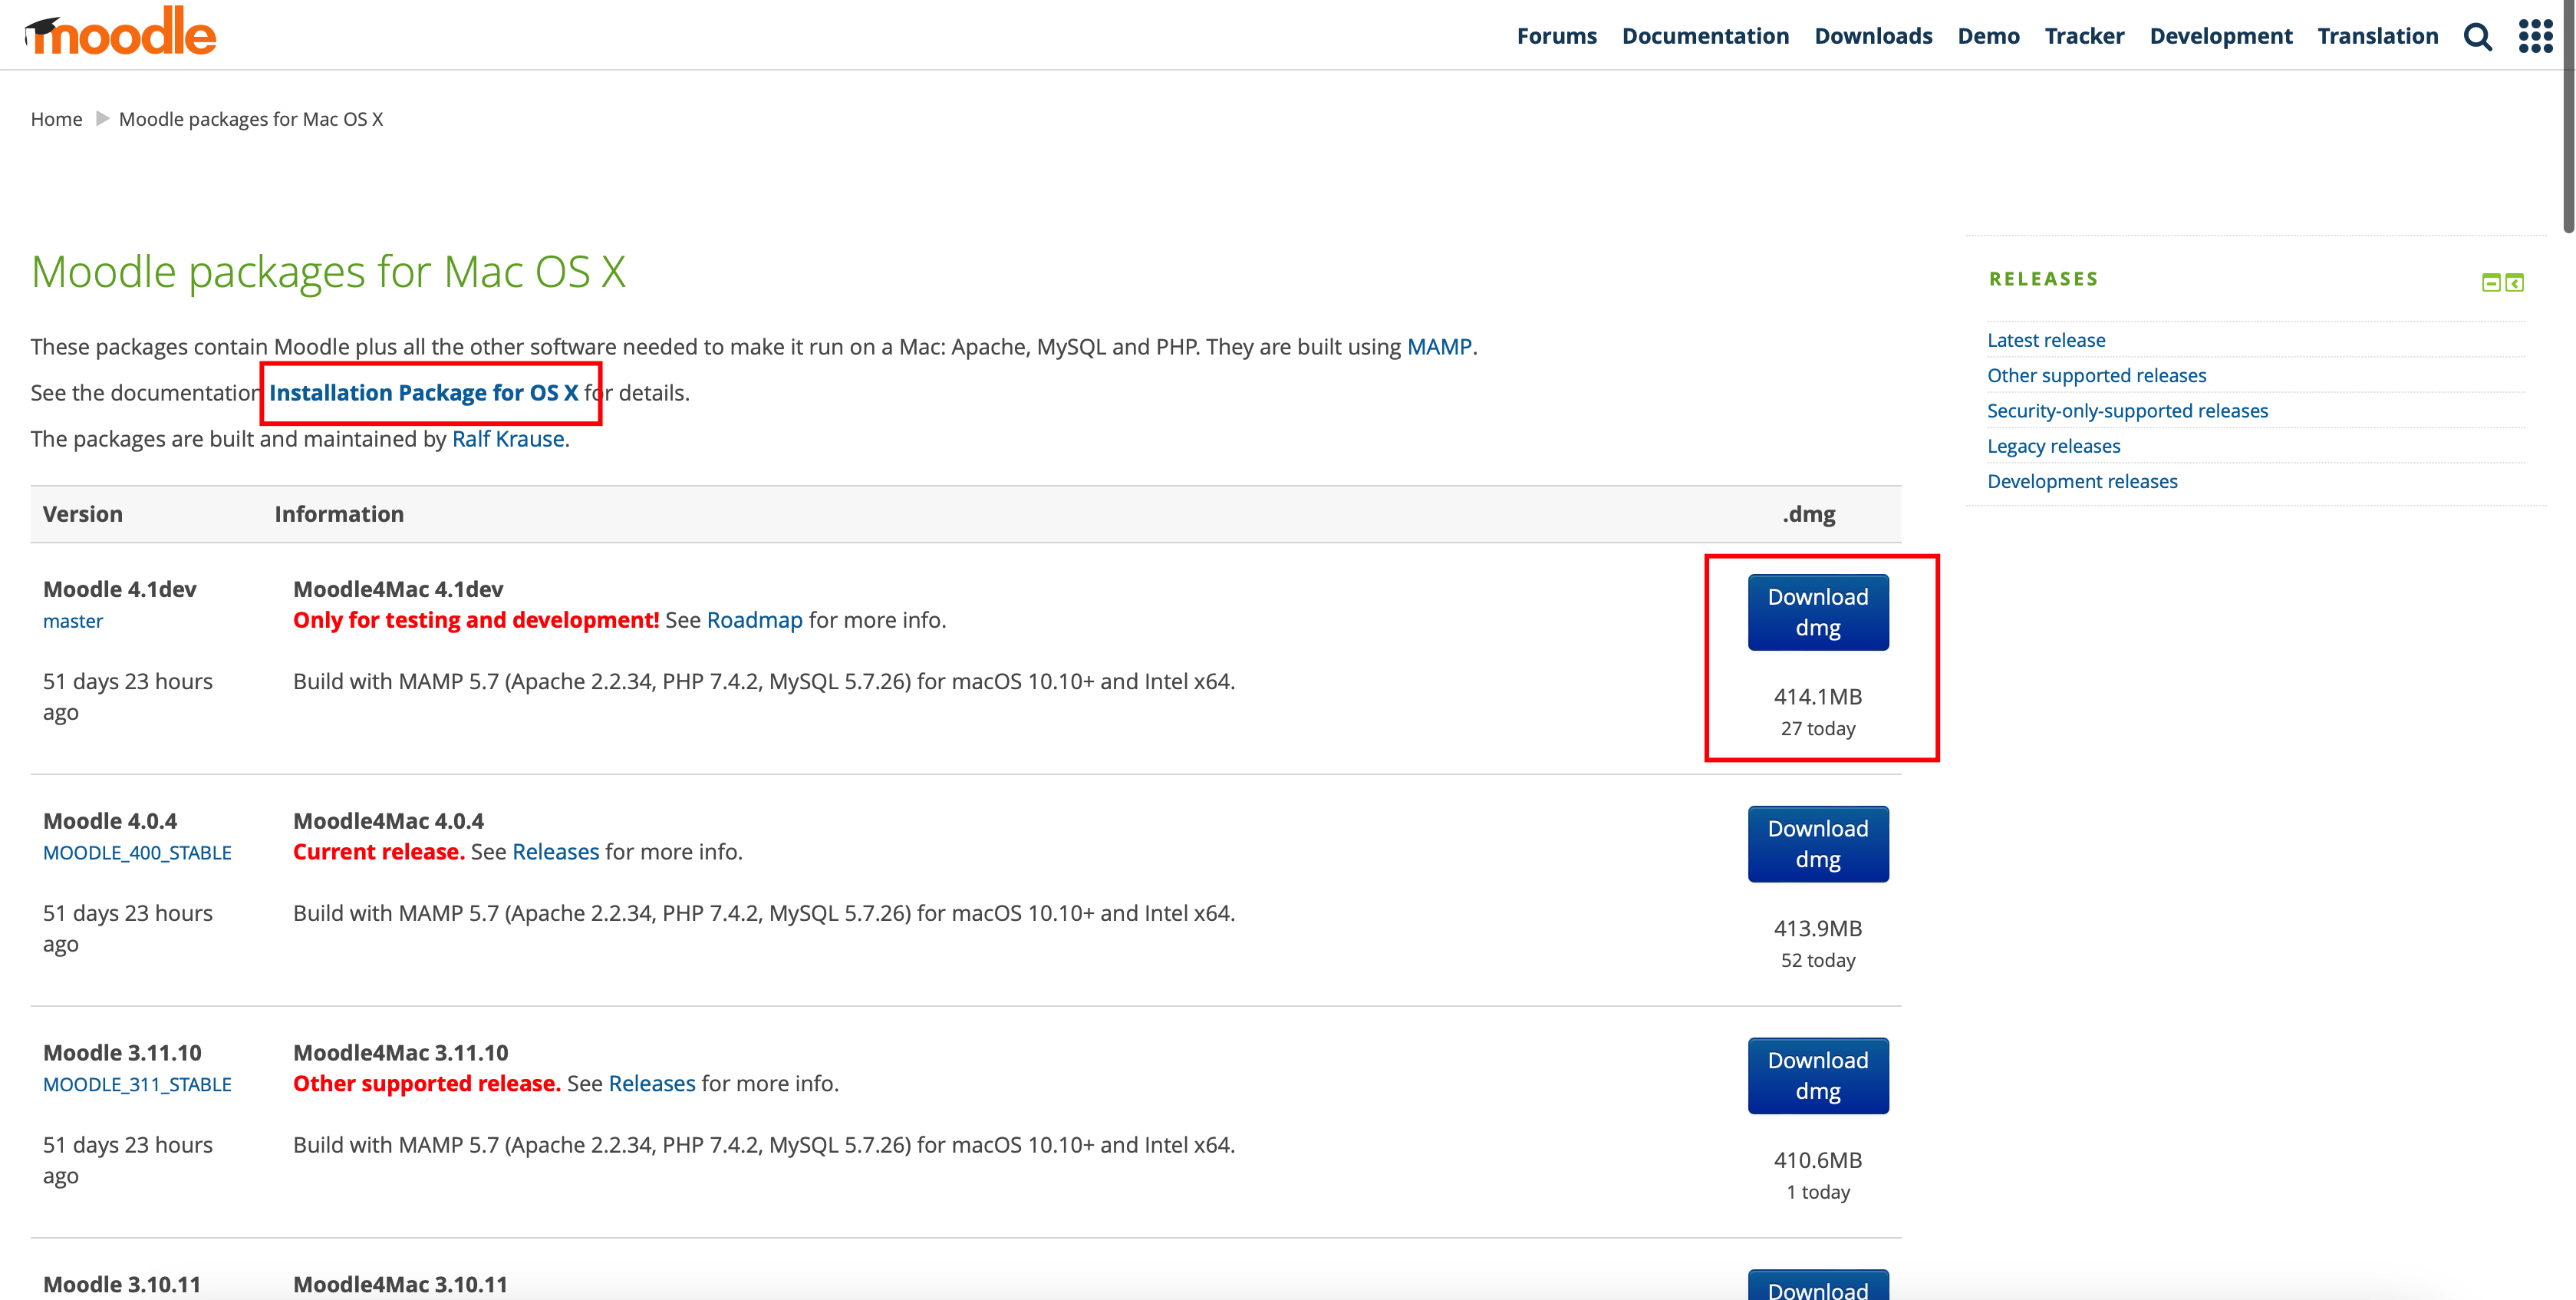Open the nine-dot apps grid menu
This screenshot has width=2576, height=1300.
(2535, 36)
